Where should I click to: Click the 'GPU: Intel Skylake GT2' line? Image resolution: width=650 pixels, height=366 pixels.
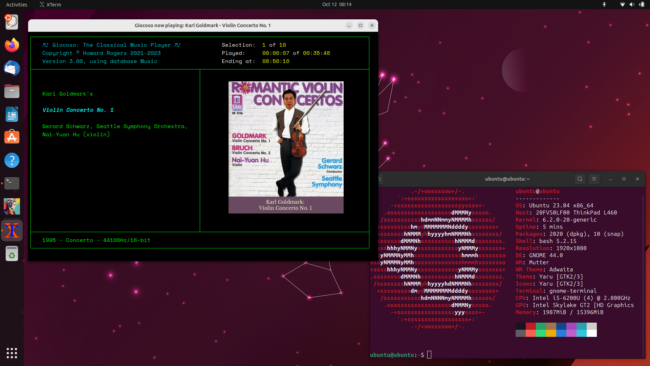(575, 305)
